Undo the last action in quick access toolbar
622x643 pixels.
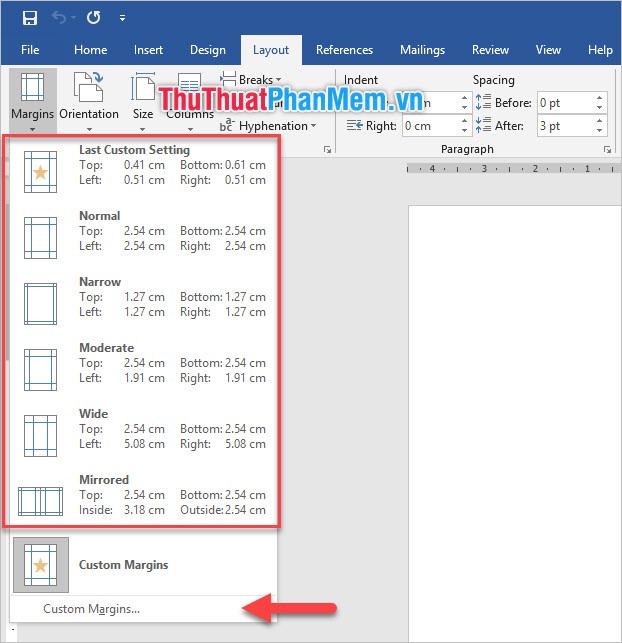point(59,18)
